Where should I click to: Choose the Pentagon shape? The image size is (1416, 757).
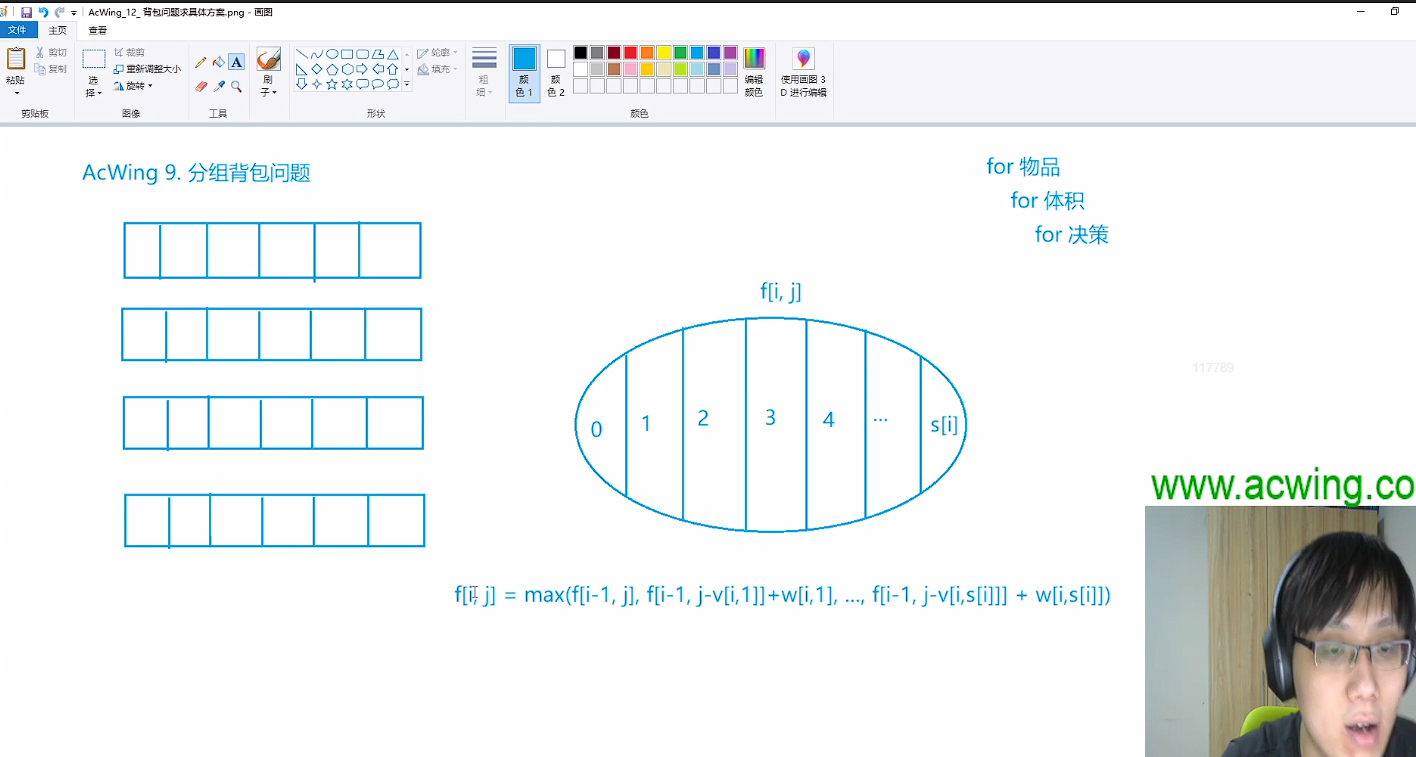(x=331, y=69)
